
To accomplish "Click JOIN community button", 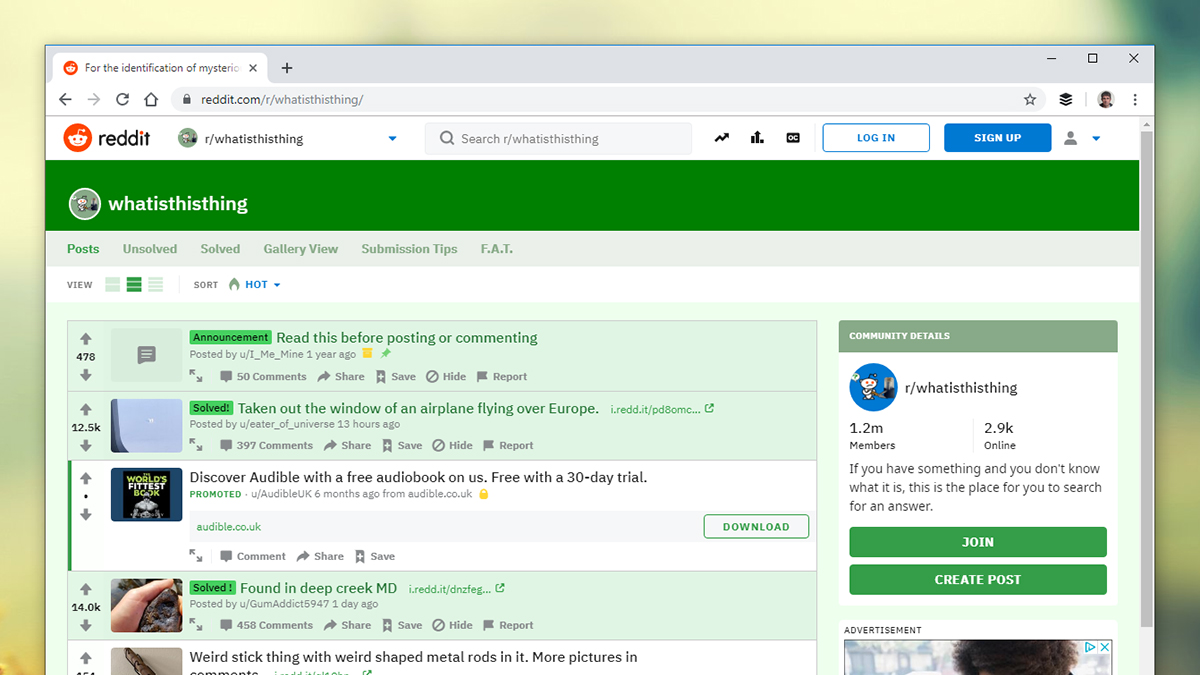I will pyautogui.click(x=978, y=542).
